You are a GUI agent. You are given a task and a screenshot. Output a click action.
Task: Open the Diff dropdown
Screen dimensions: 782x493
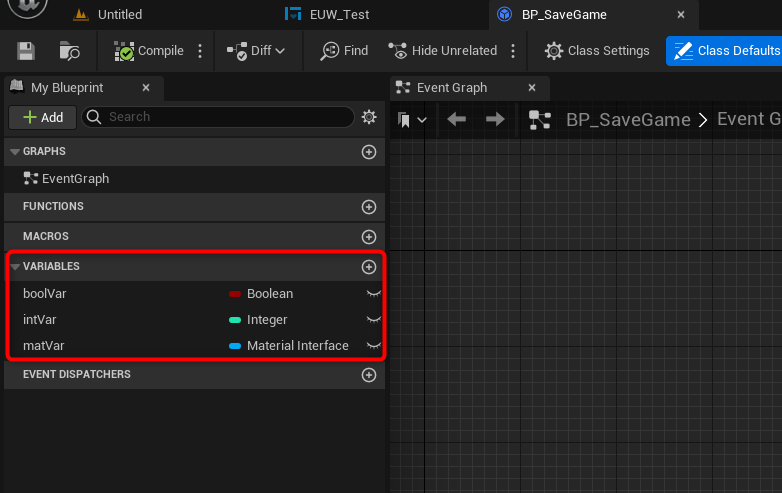256,51
